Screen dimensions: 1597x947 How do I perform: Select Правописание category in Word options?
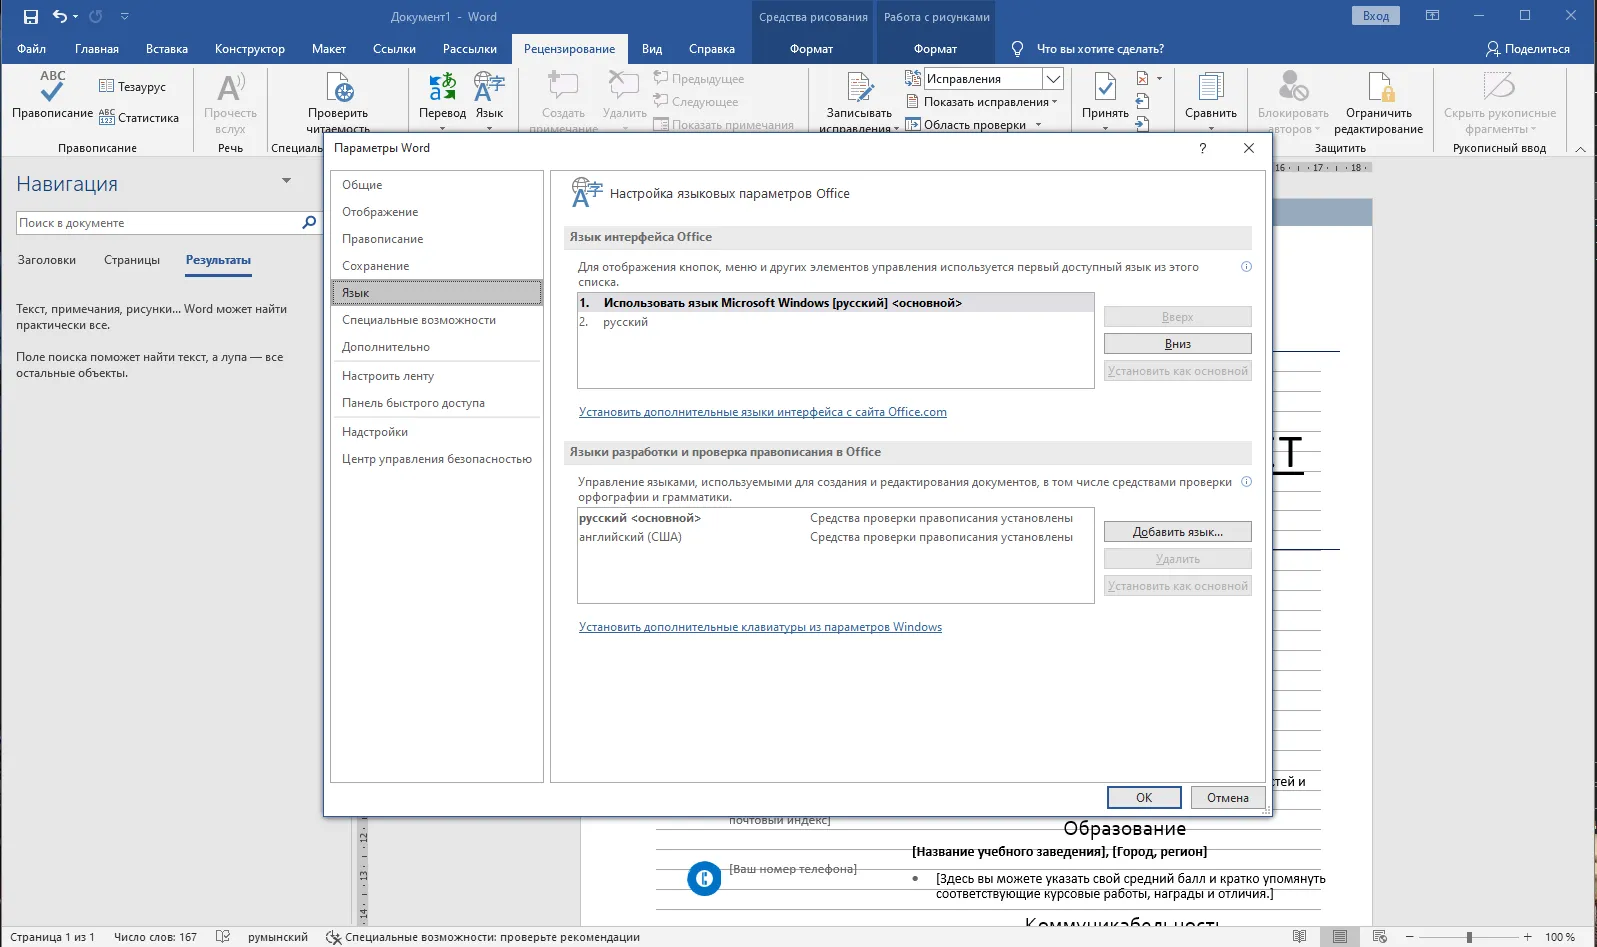382,239
